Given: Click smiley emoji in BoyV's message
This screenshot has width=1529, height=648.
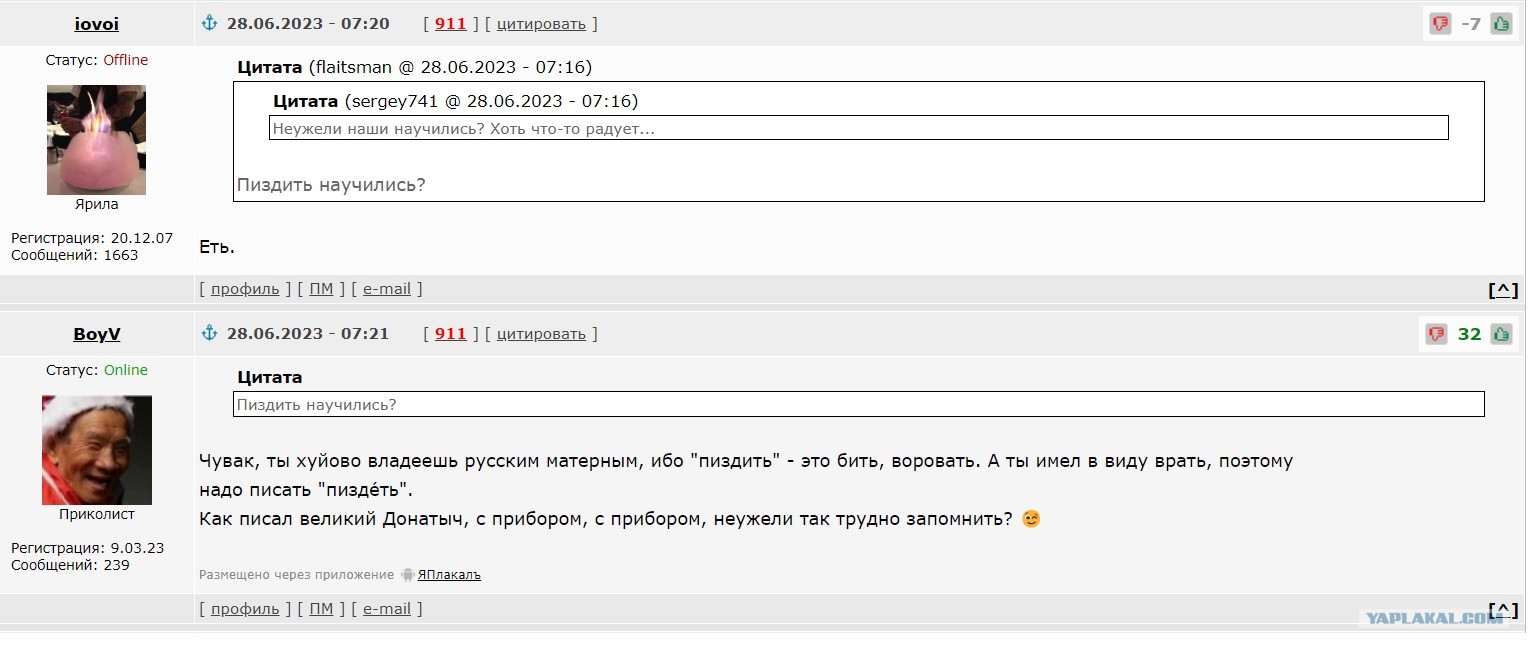Looking at the screenshot, I should (1031, 519).
